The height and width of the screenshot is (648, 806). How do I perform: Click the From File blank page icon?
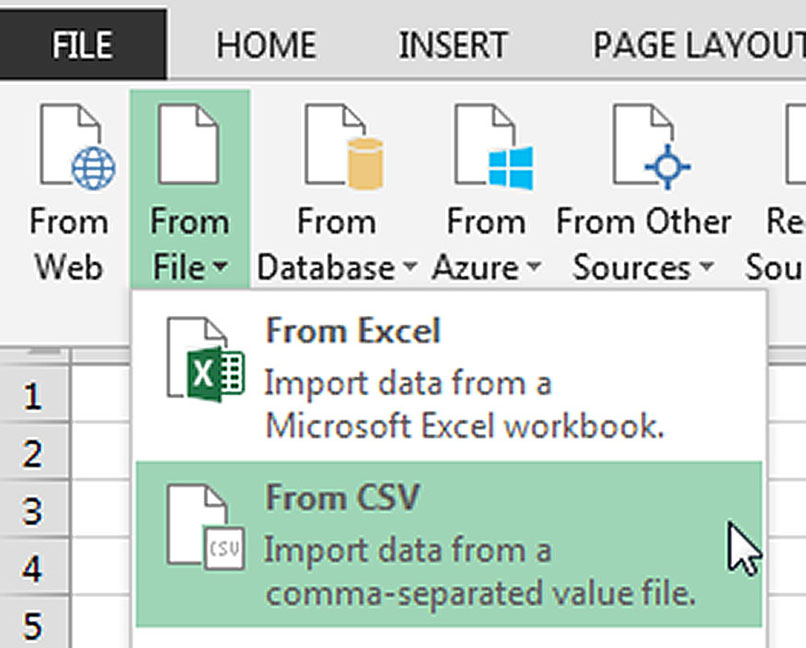point(189,144)
